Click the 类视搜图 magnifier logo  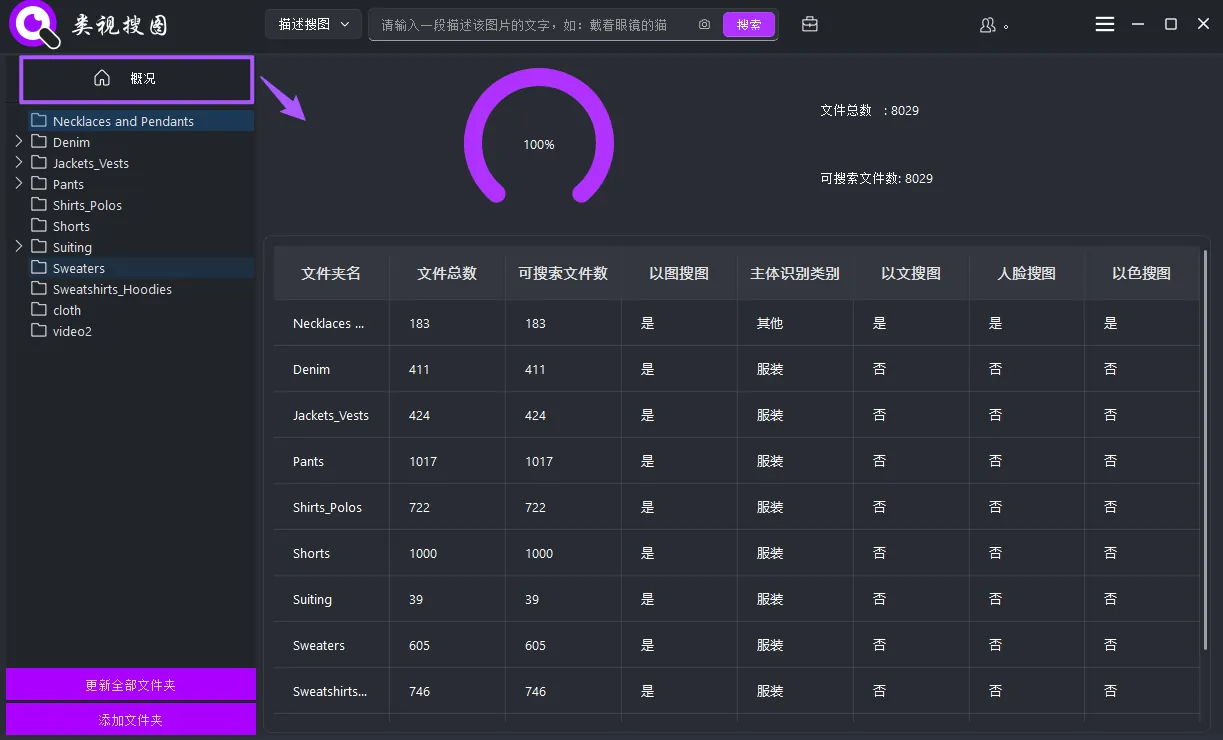pos(32,25)
